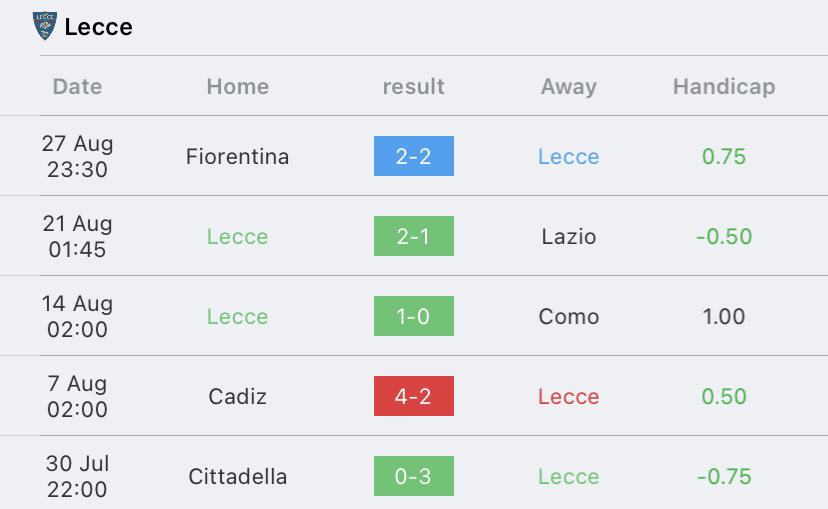Select the Date column header
The height and width of the screenshot is (509, 828).
(77, 87)
